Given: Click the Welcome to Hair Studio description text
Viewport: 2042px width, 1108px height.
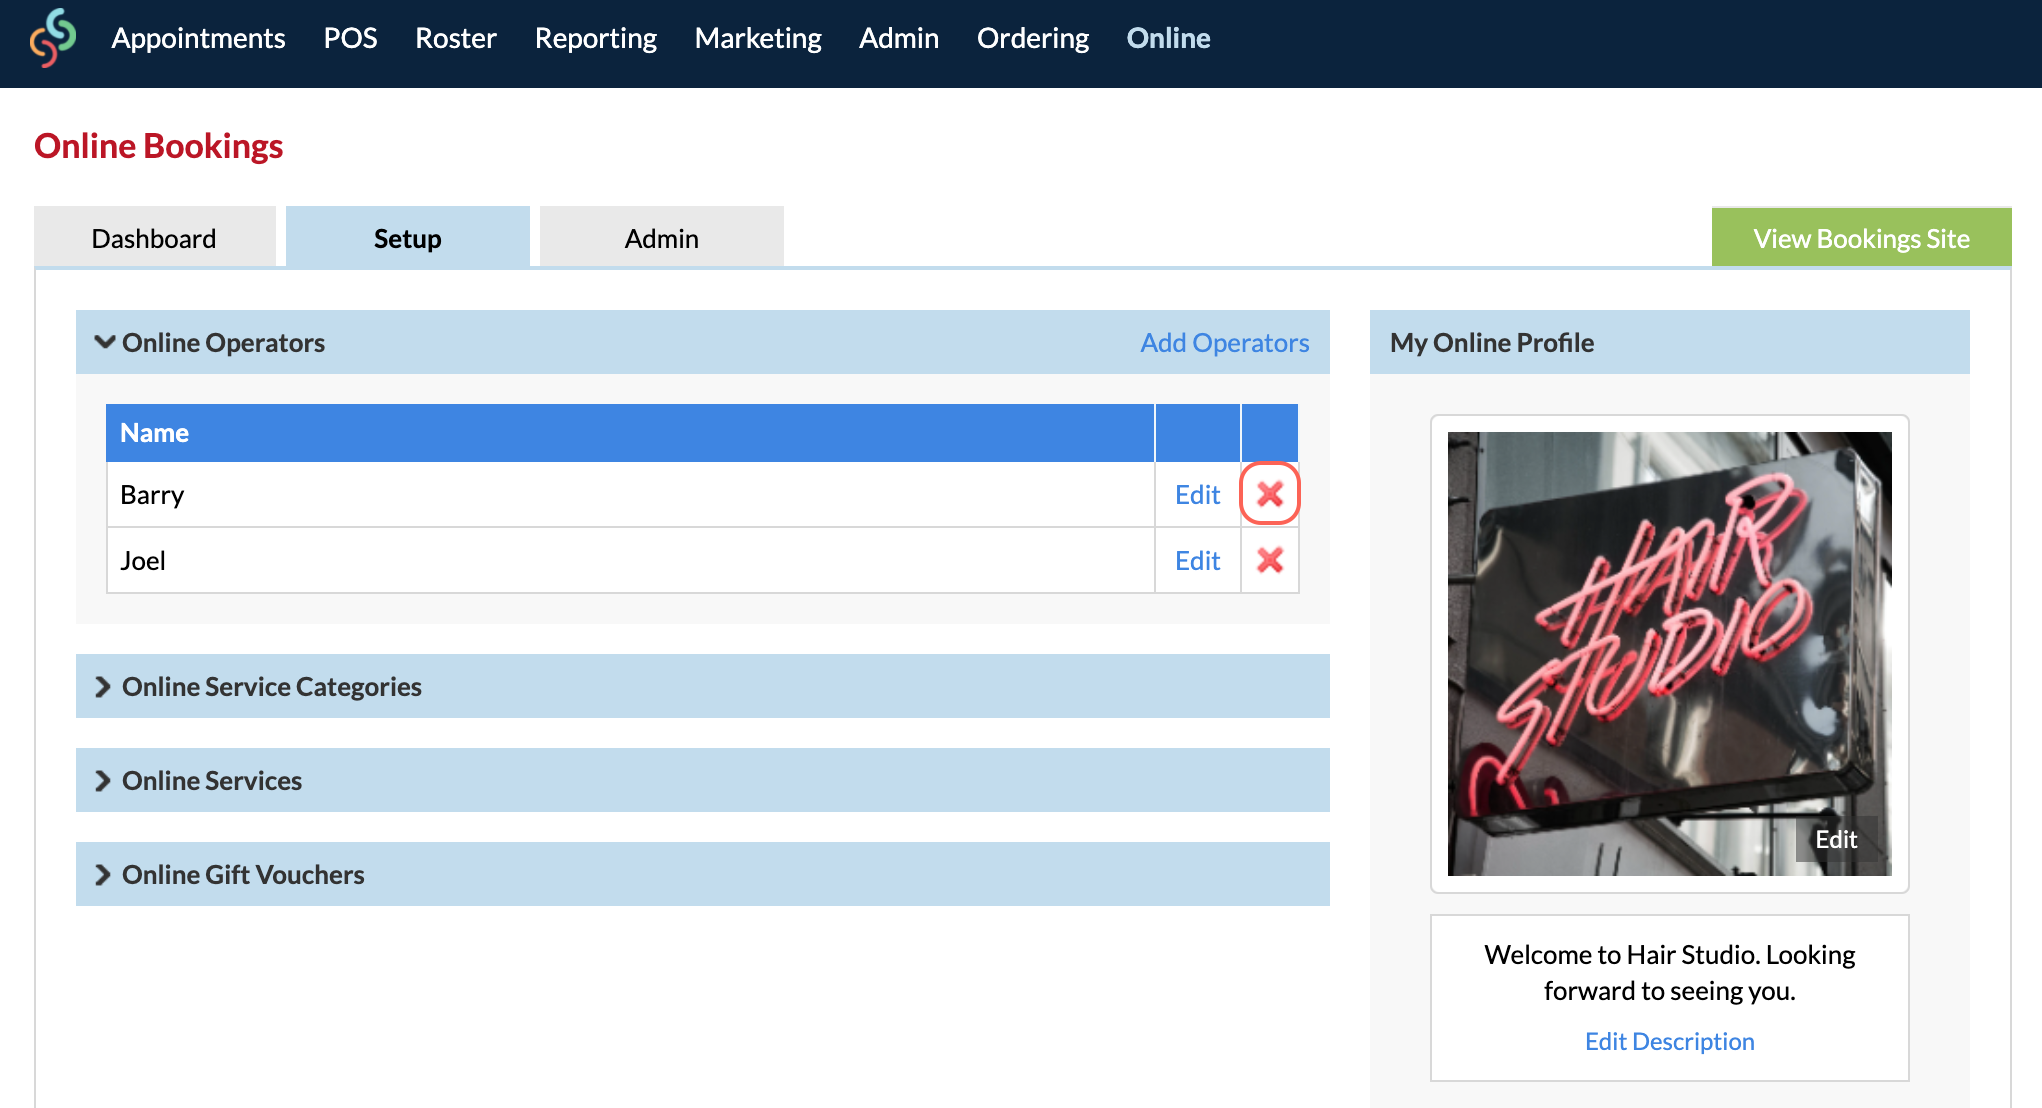Looking at the screenshot, I should tap(1670, 972).
